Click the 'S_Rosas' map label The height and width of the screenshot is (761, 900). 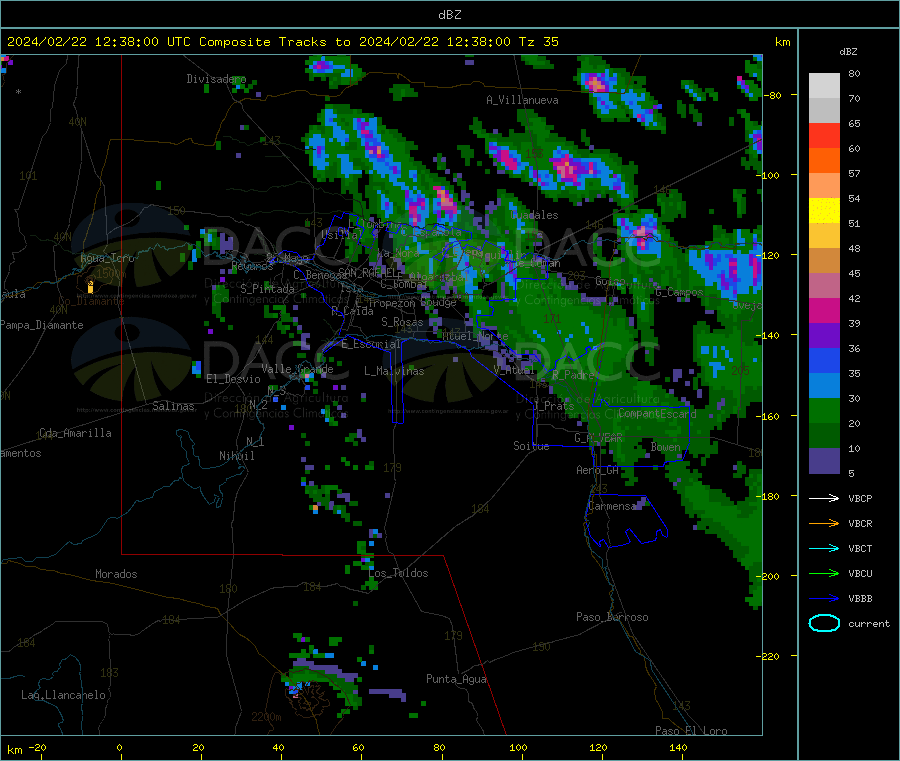402,323
